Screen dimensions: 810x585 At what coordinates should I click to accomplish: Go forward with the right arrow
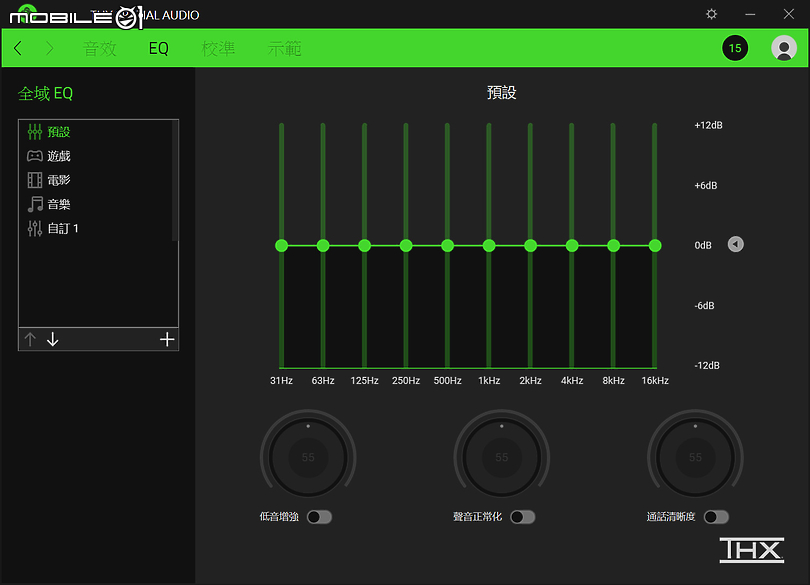click(x=50, y=49)
